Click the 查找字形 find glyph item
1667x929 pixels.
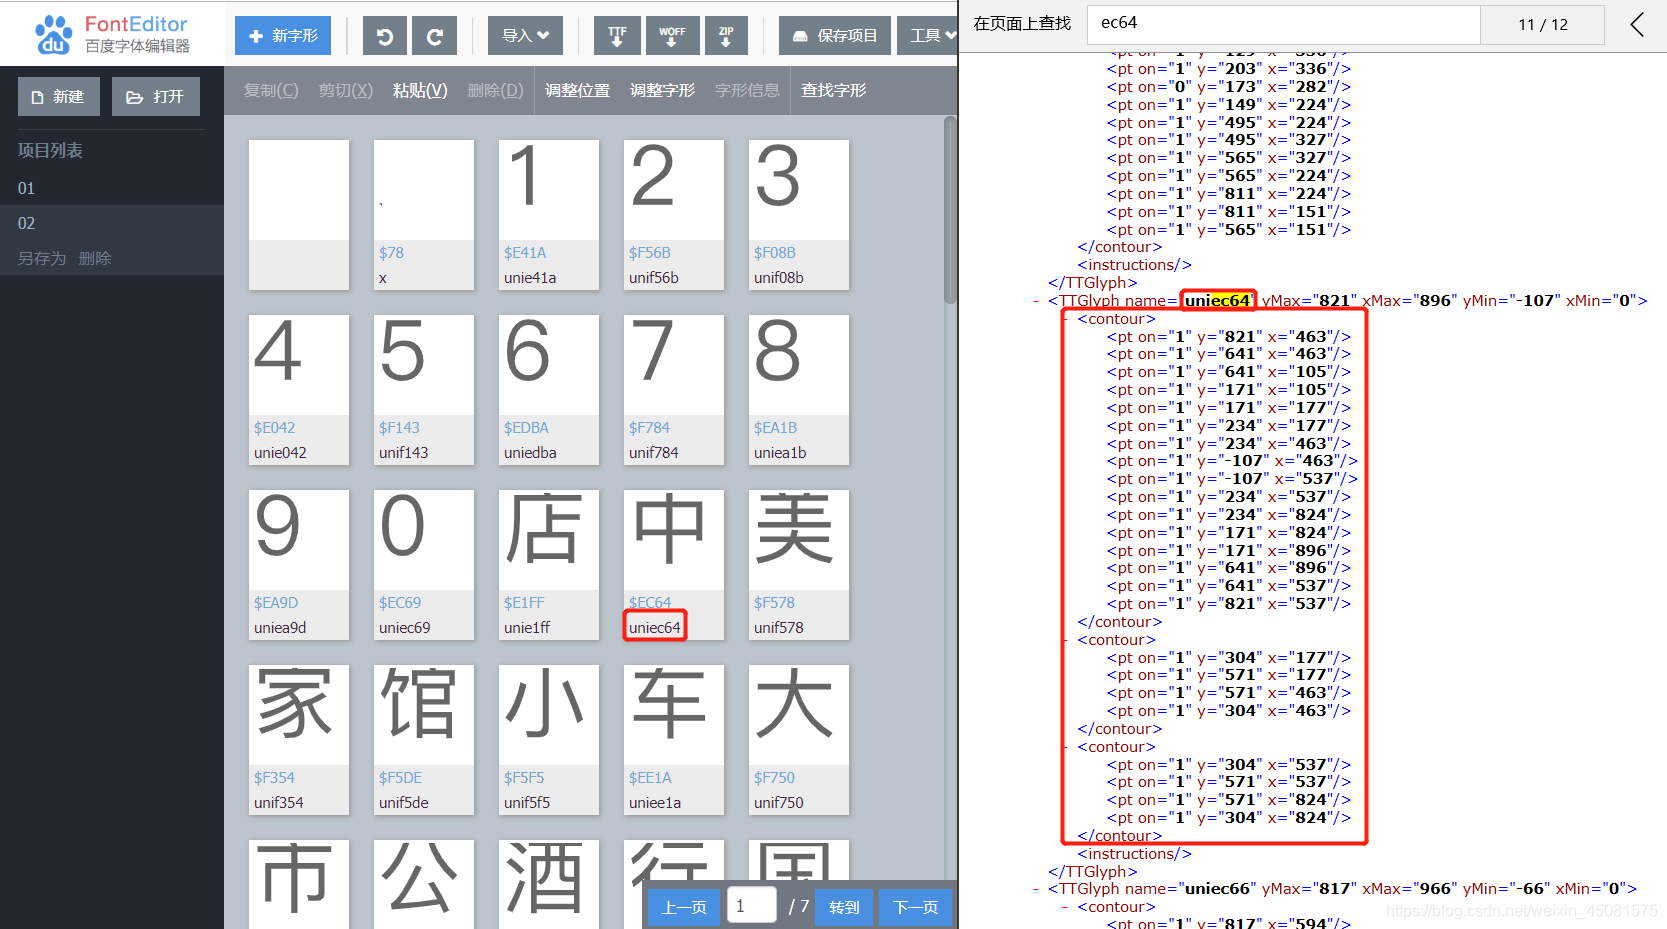click(x=833, y=90)
